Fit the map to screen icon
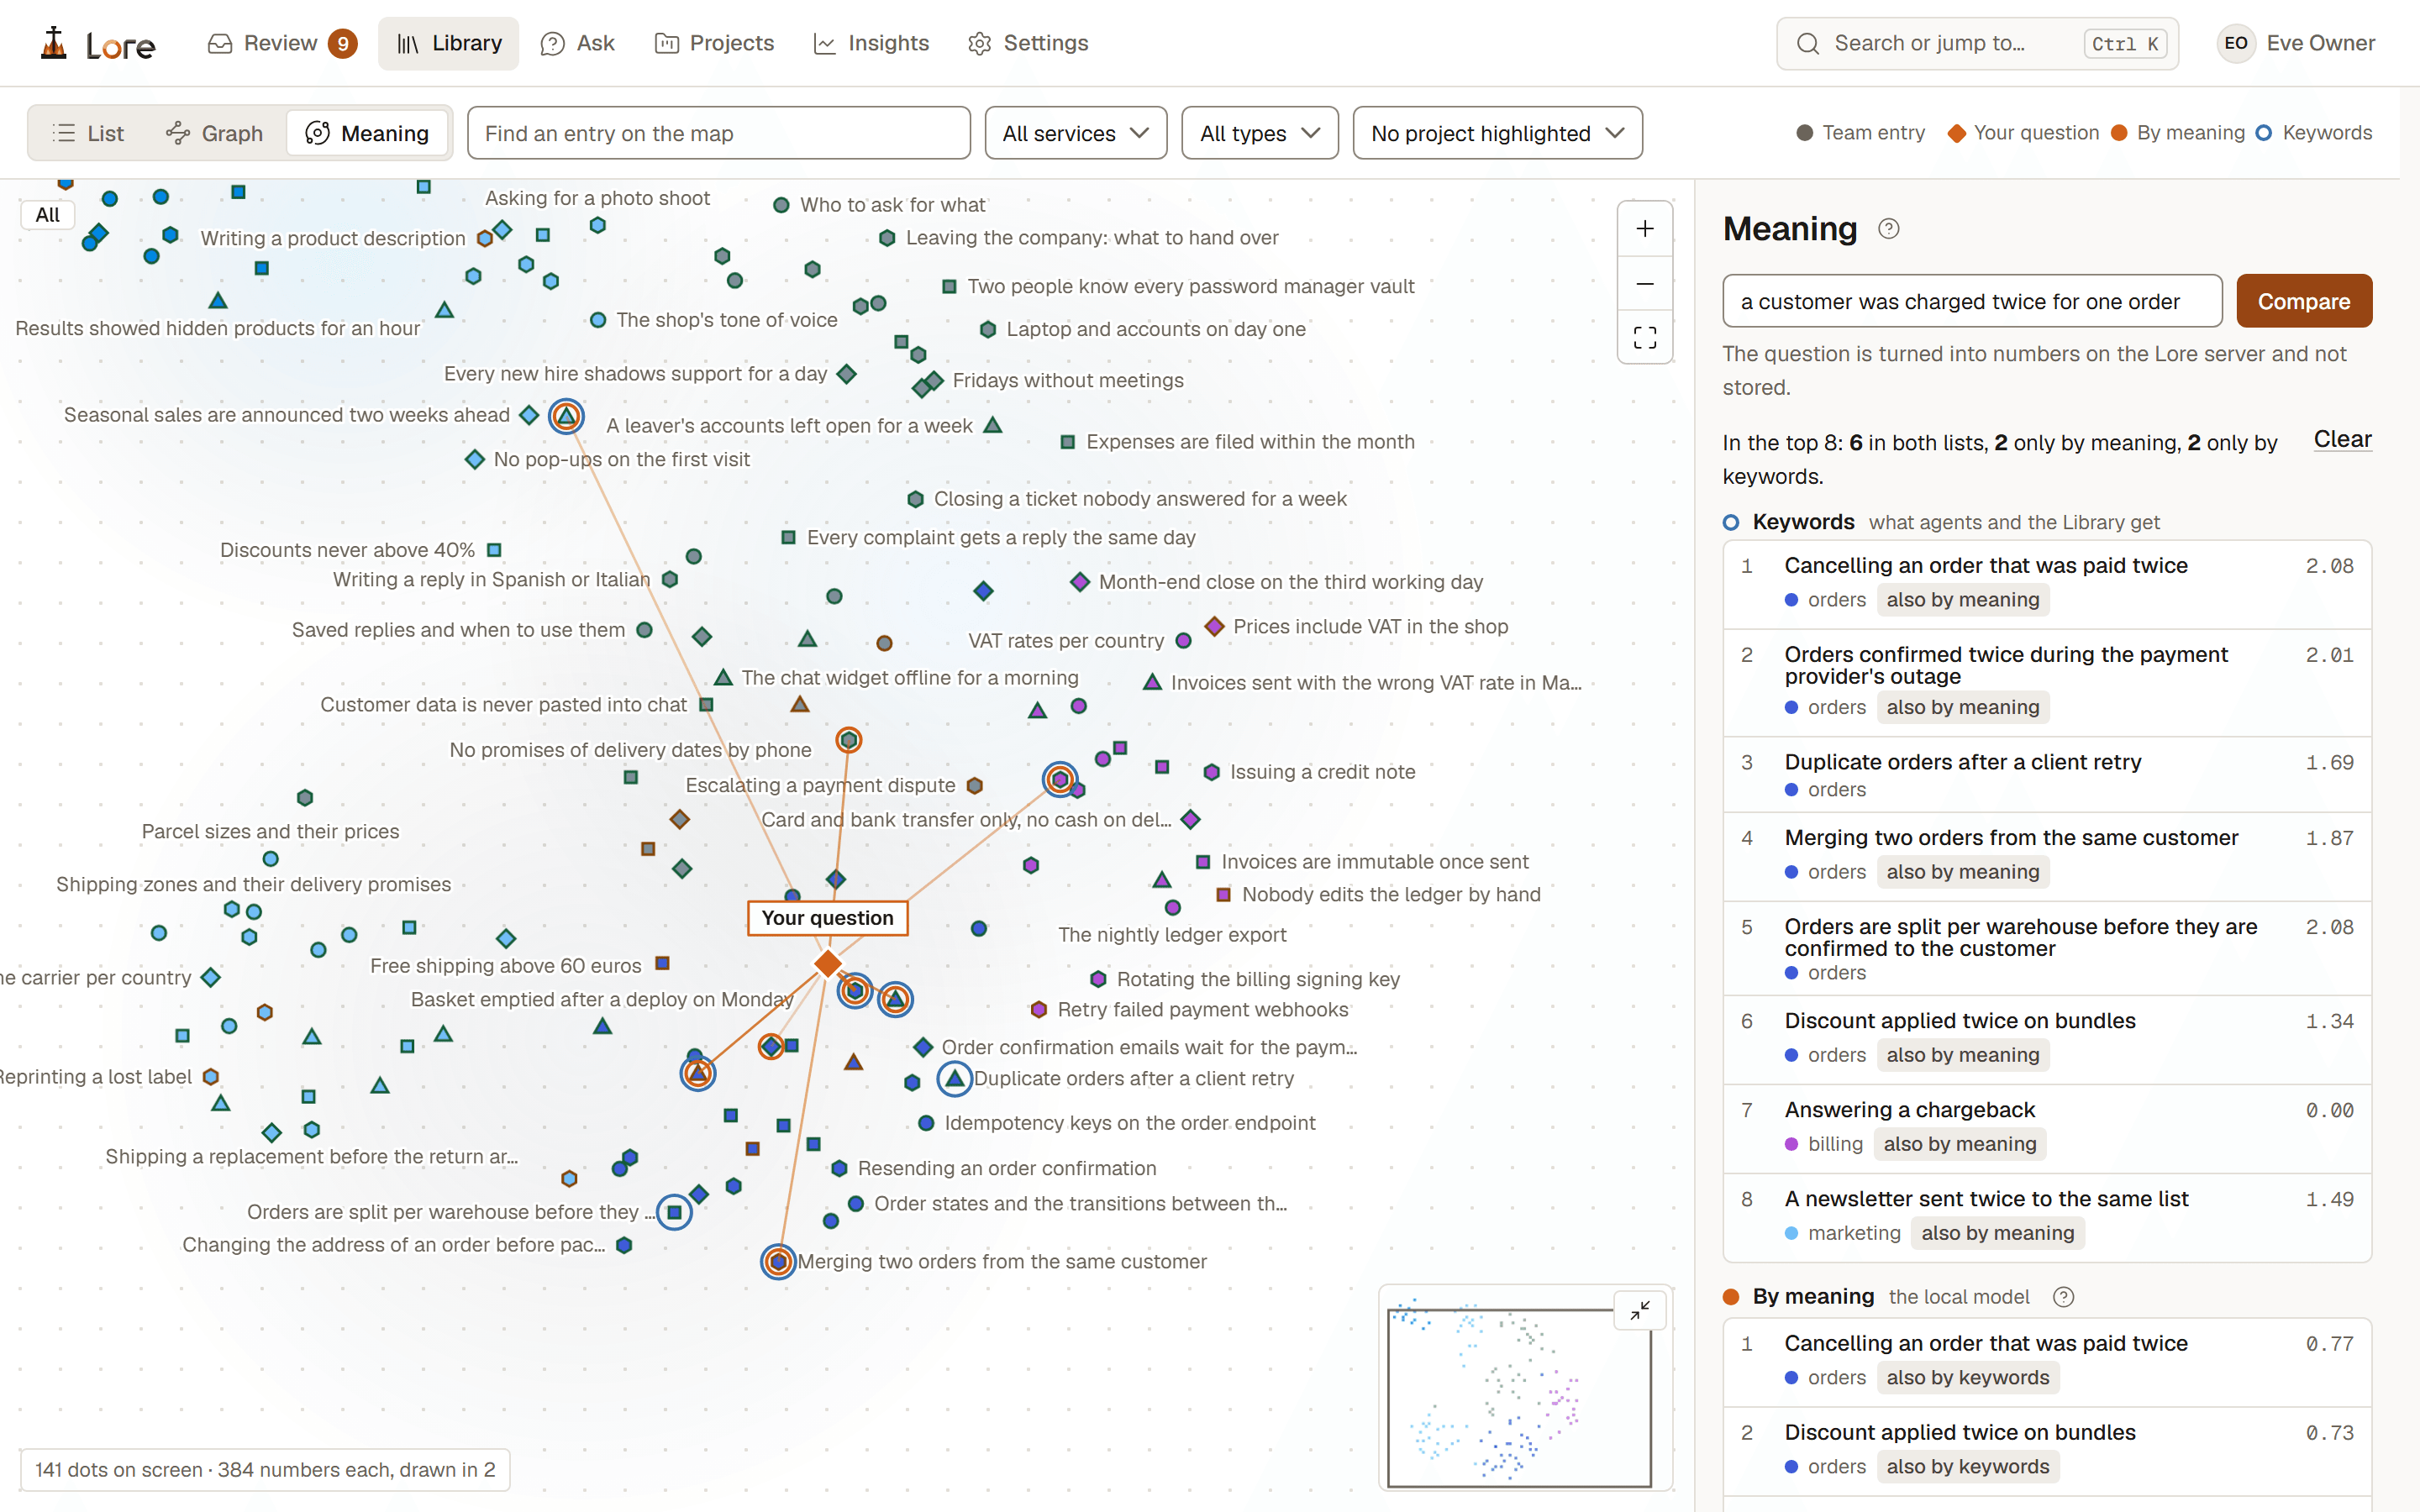2420x1512 pixels. [1644, 338]
